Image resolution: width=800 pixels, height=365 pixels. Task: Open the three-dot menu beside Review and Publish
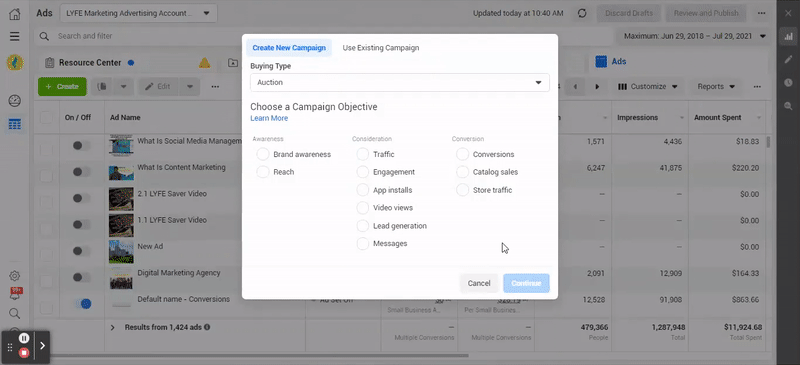pos(761,13)
